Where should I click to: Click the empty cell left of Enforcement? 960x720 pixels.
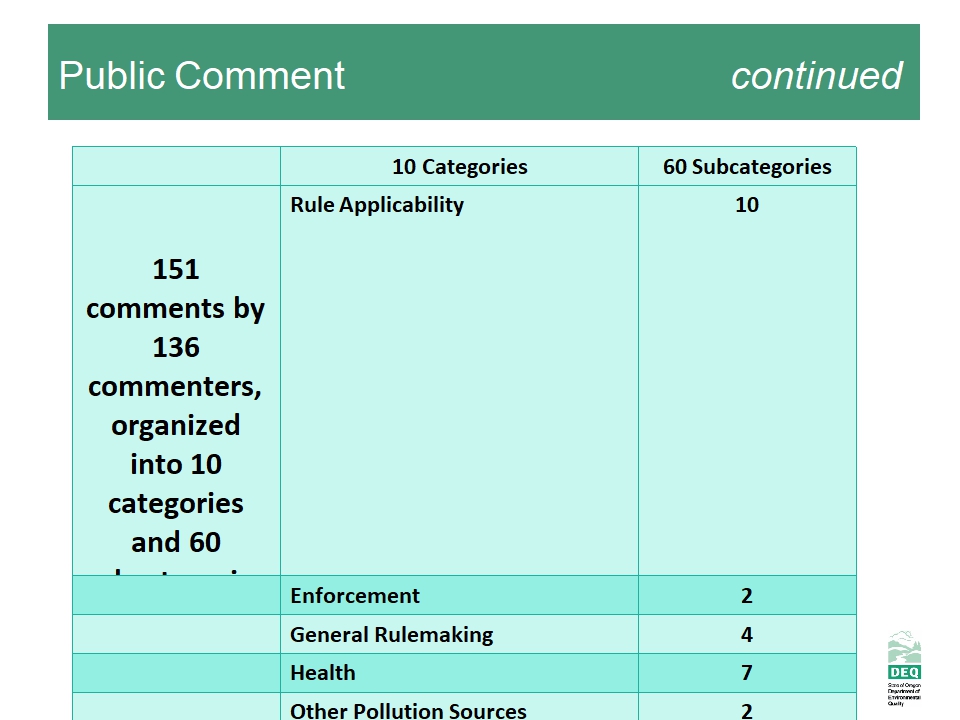[x=176, y=596]
